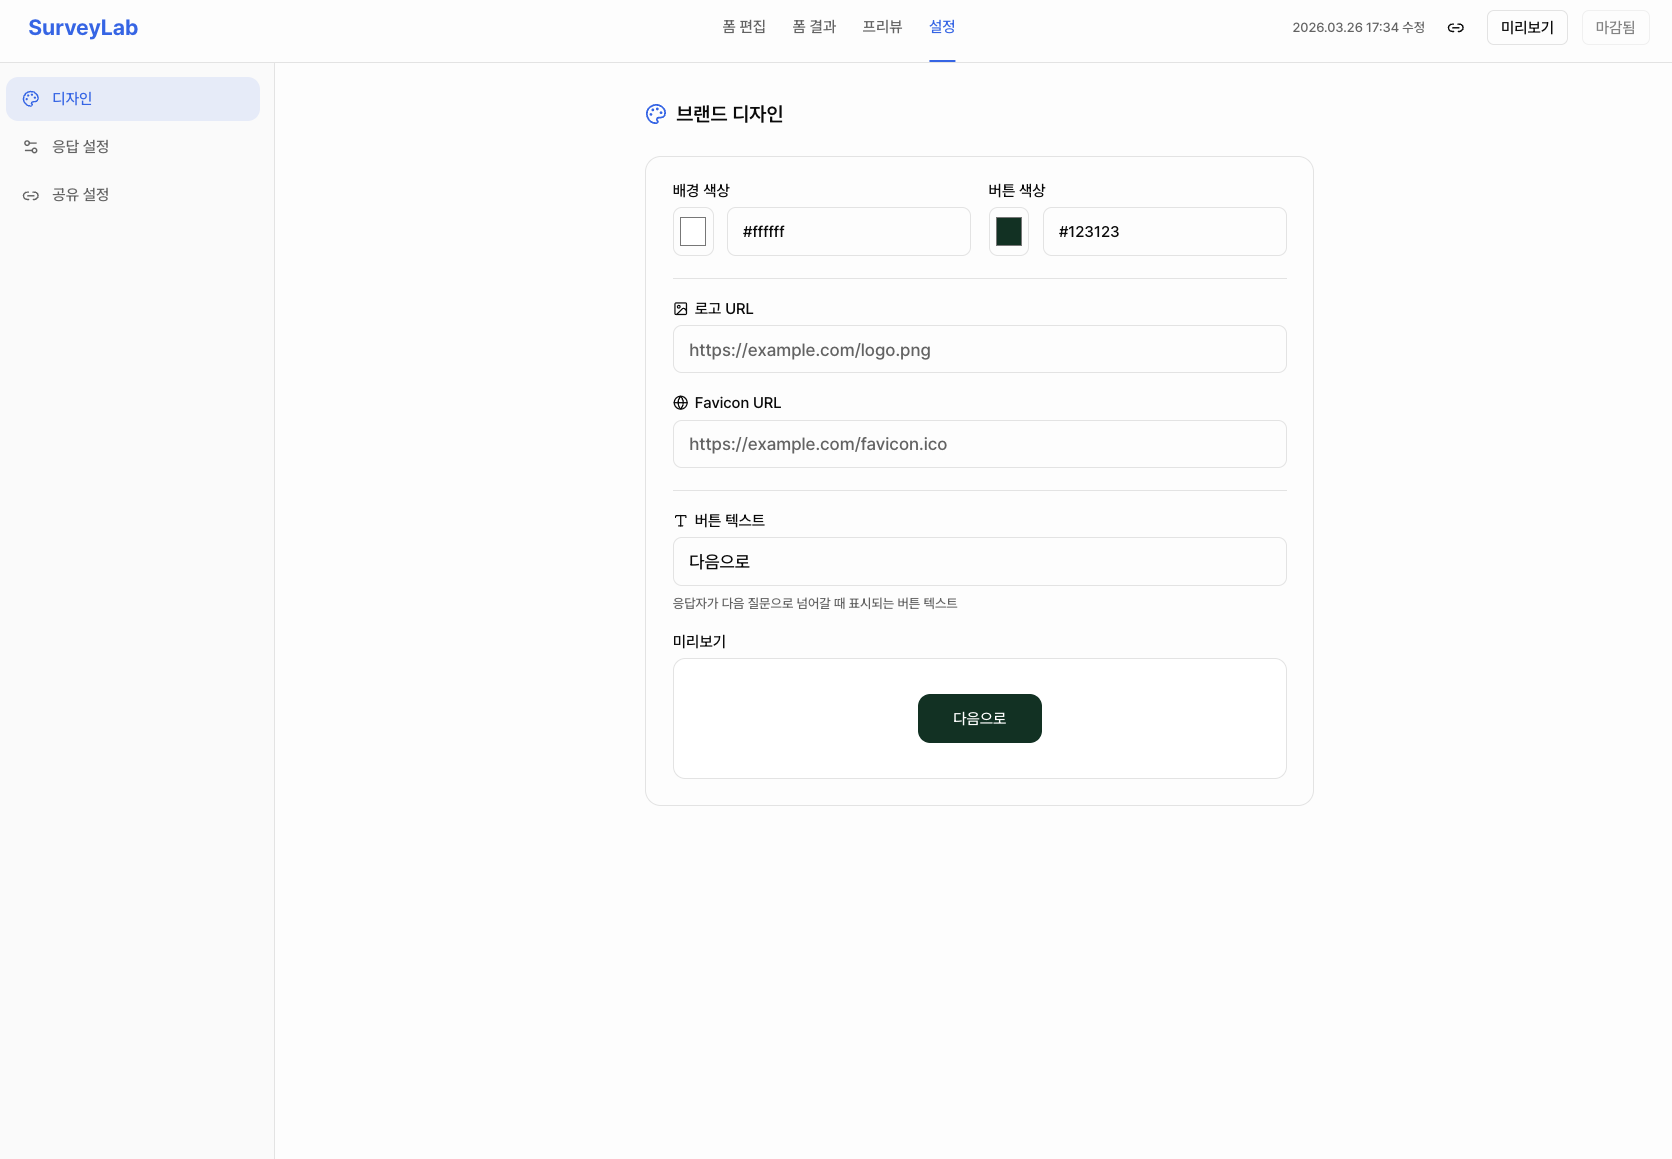Click the dark 다음으로 preview button
Viewport: 1672px width, 1159px height.
979,718
